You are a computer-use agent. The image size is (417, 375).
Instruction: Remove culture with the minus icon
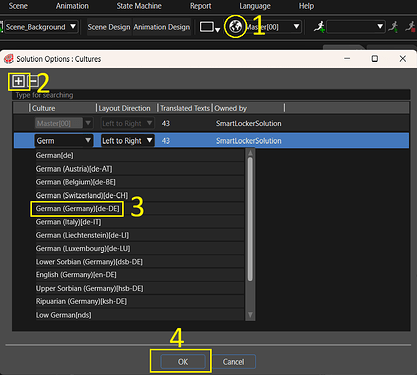click(33, 81)
